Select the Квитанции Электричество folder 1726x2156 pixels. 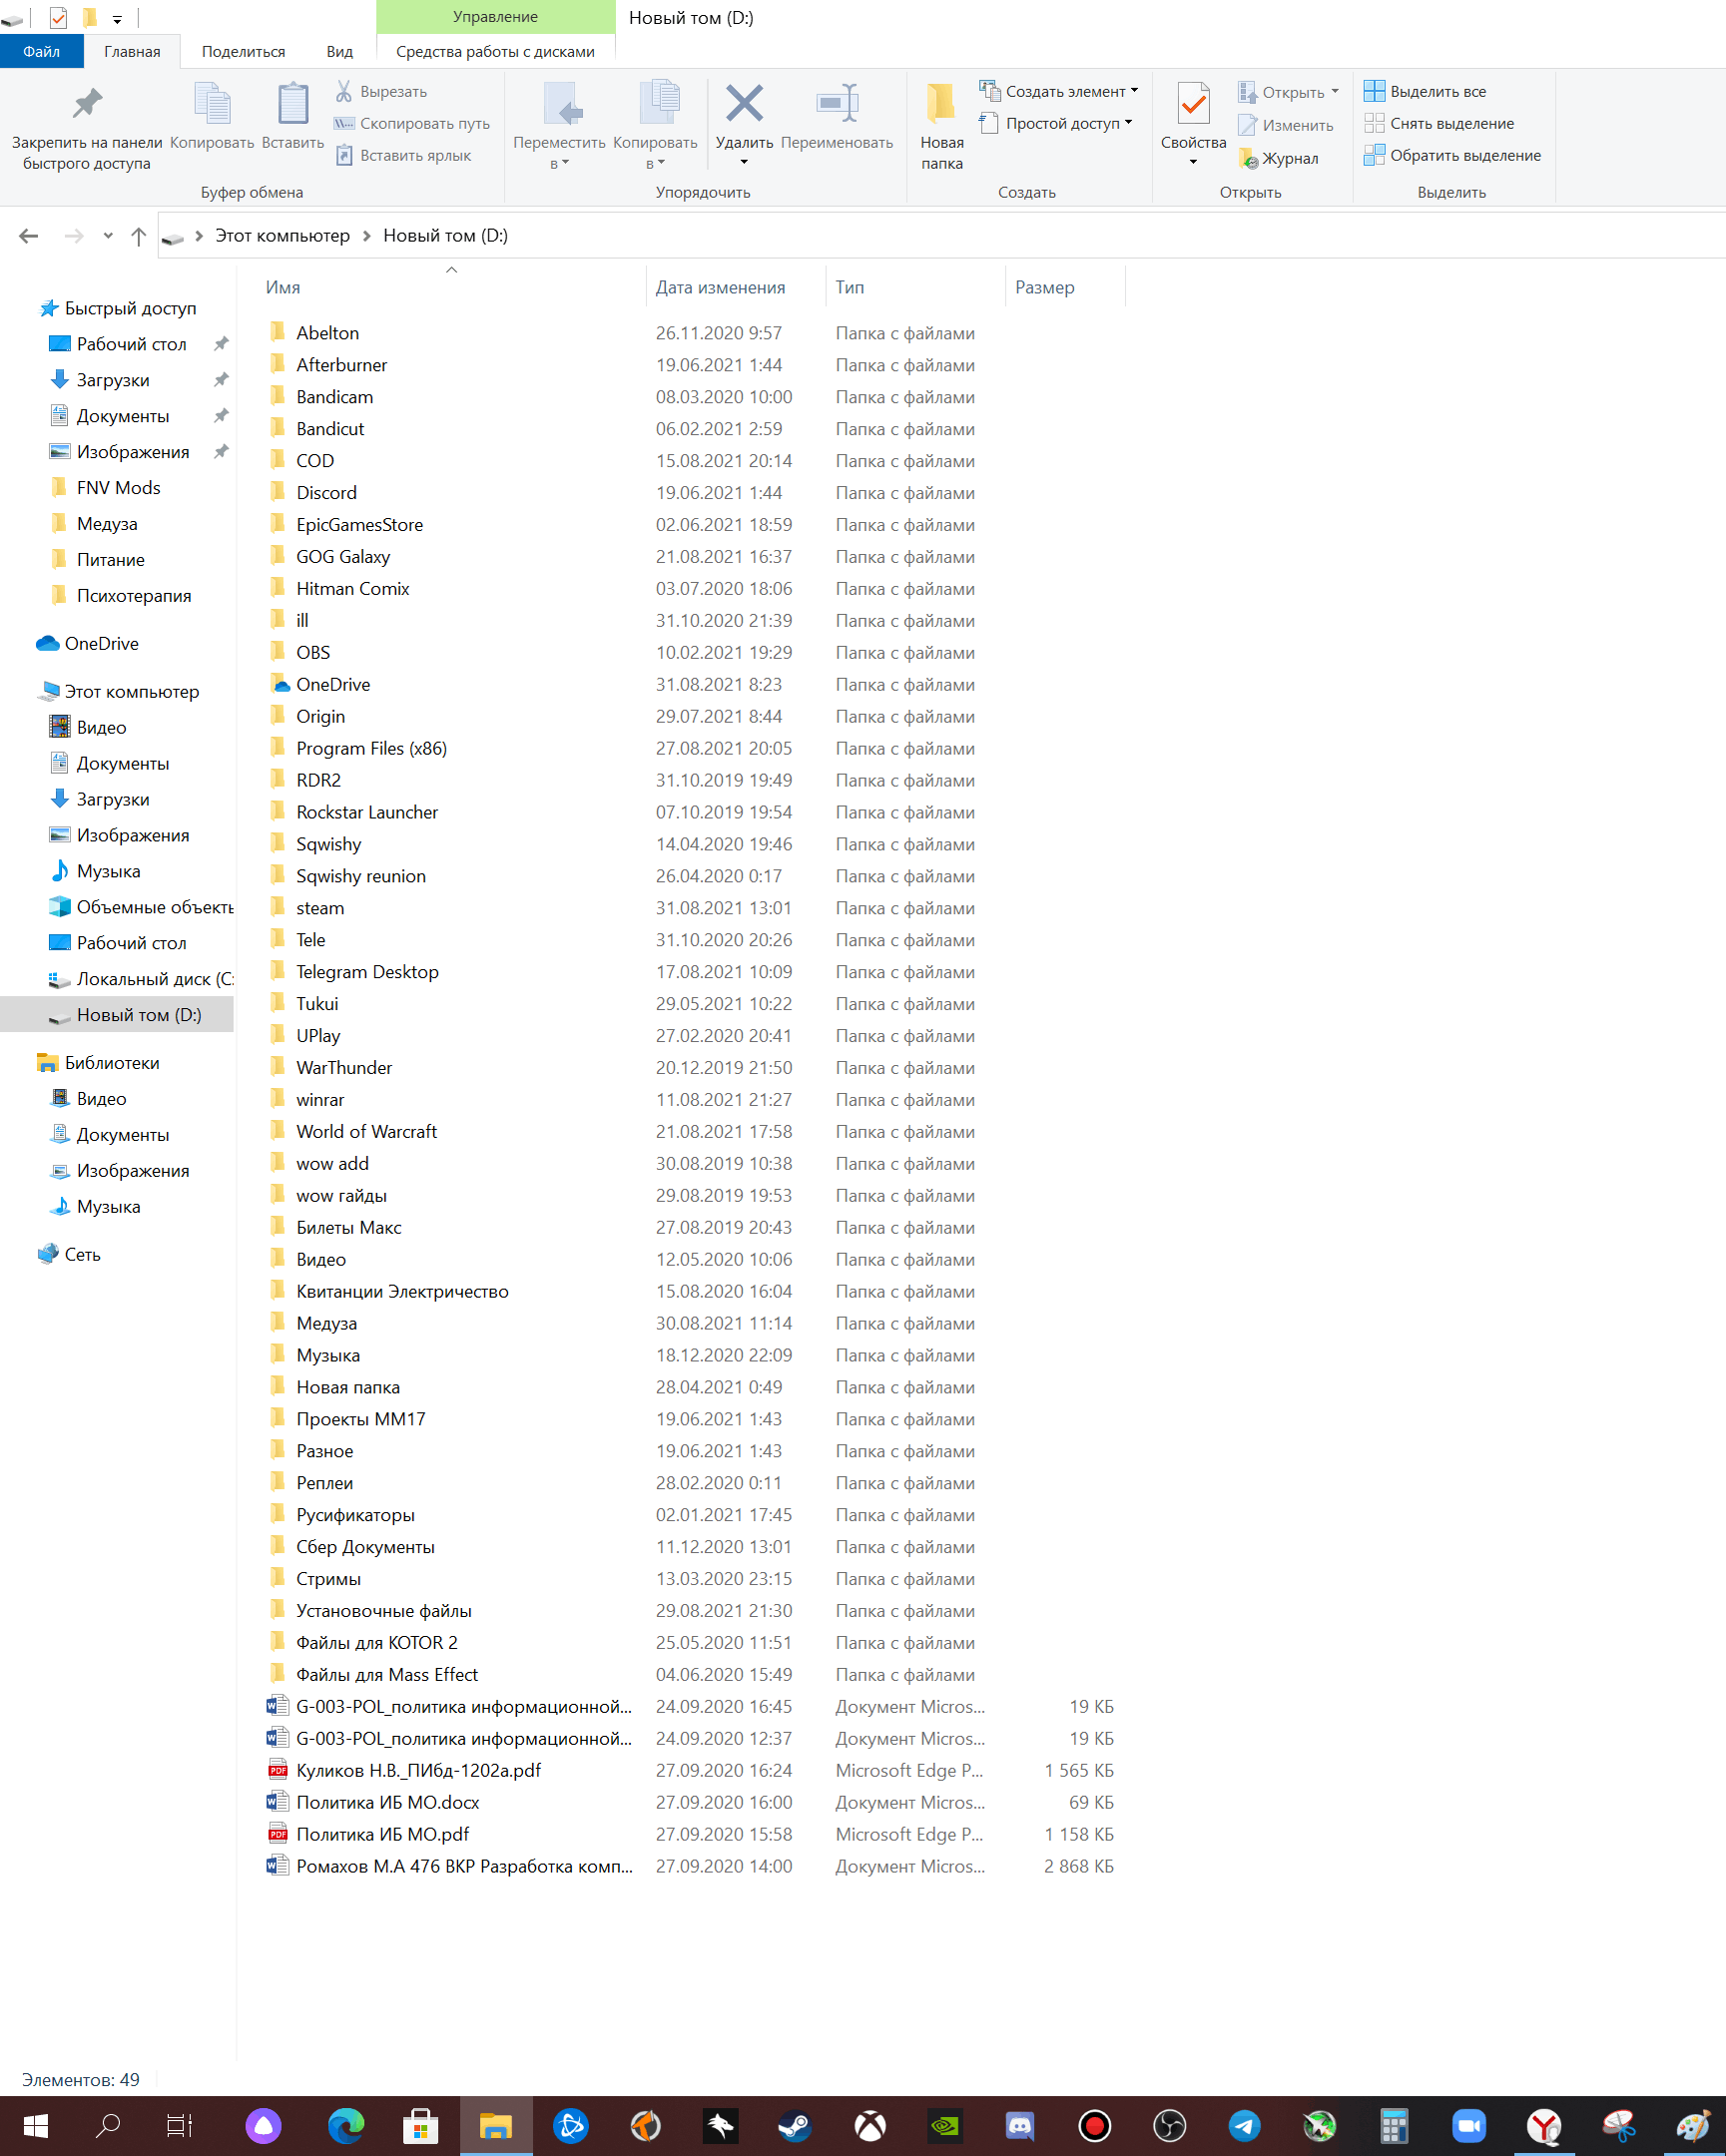402,1291
